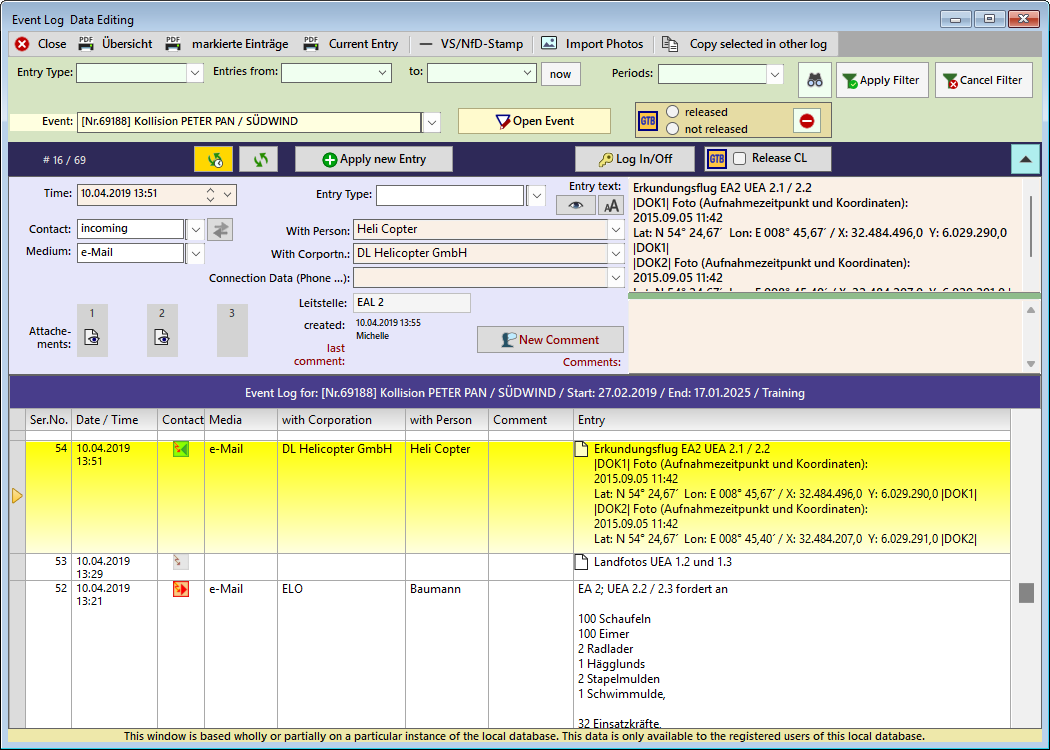Click the font size icon by Entry text
Screen dimensions: 1050x750
click(610, 205)
